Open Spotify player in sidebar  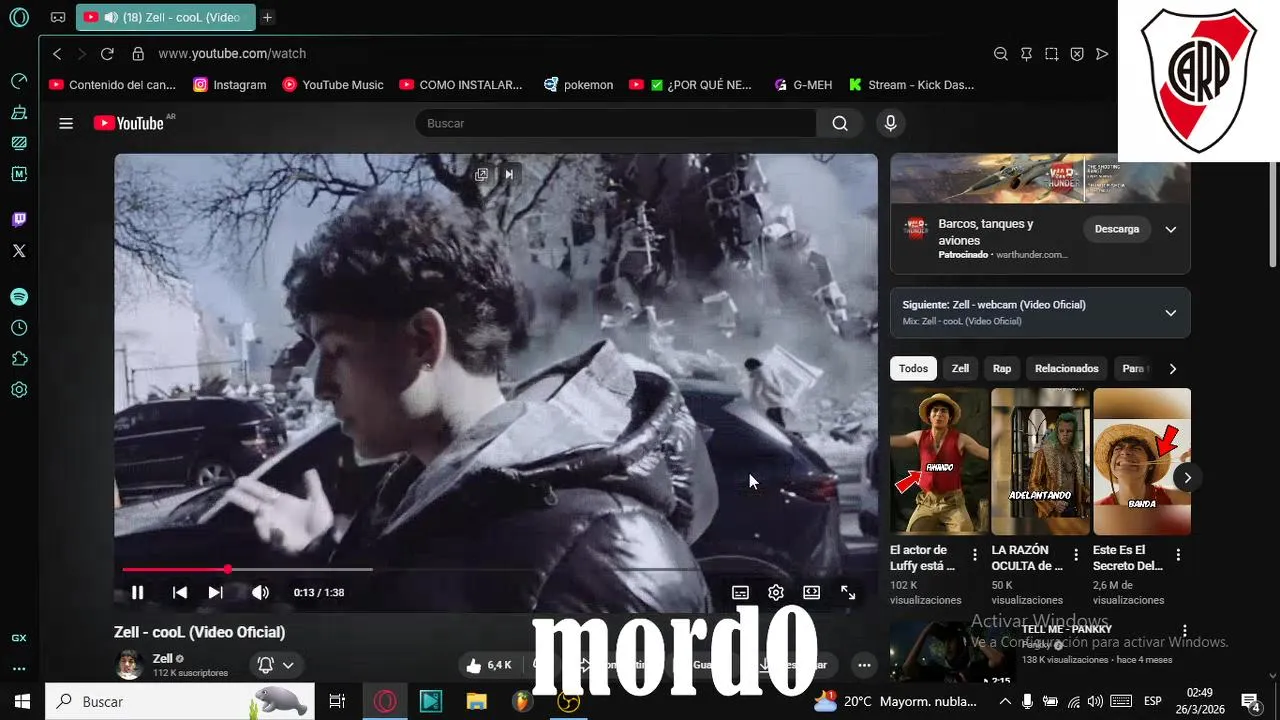click(19, 297)
